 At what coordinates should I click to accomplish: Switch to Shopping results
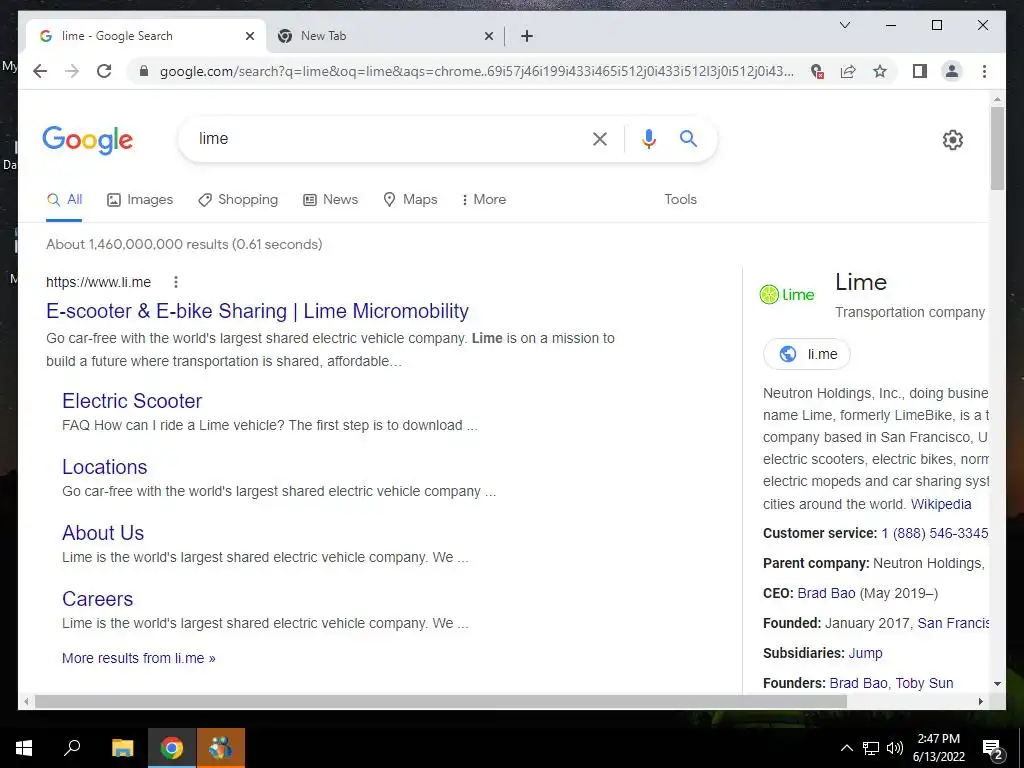pos(238,200)
